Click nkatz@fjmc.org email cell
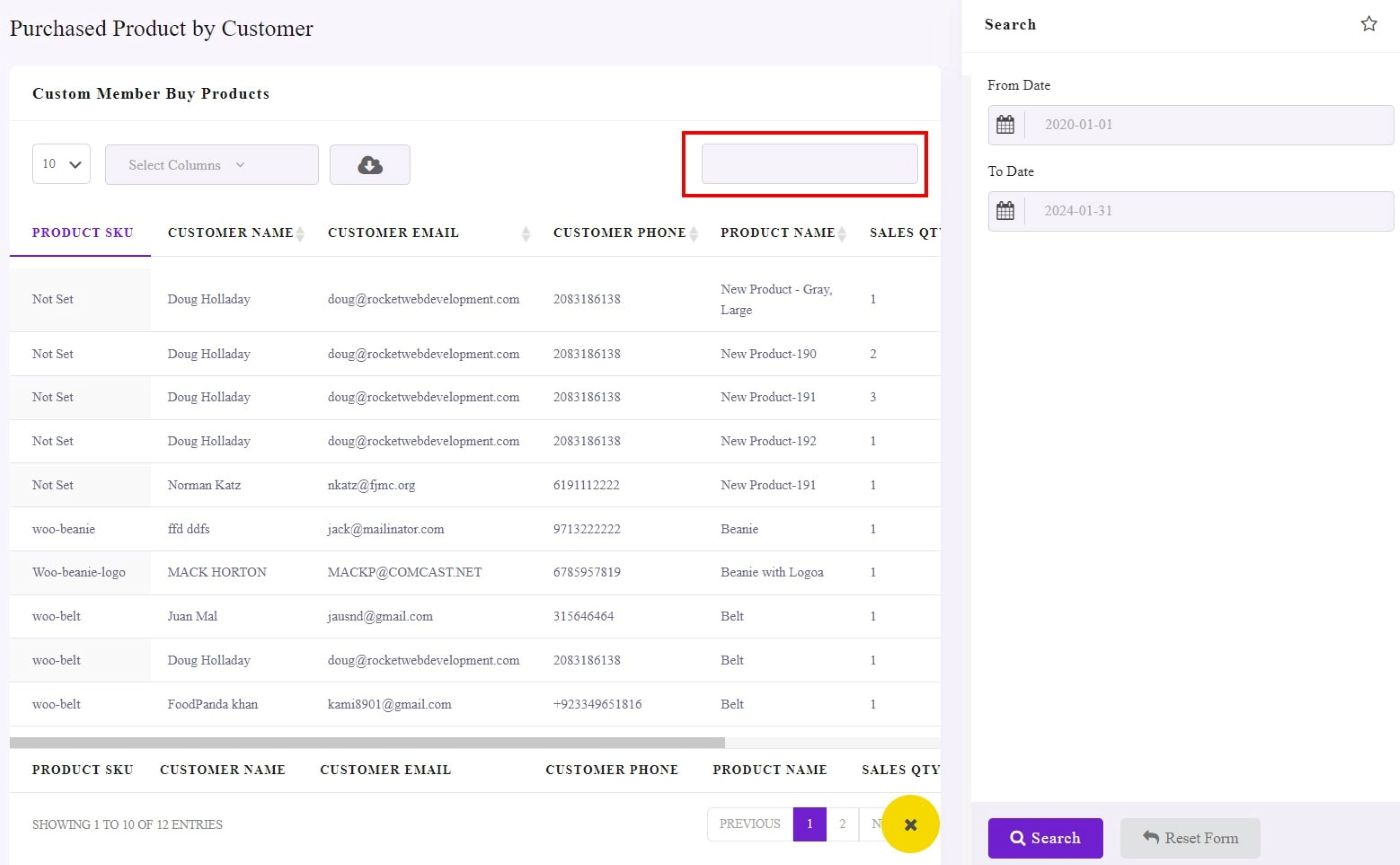 [x=371, y=485]
